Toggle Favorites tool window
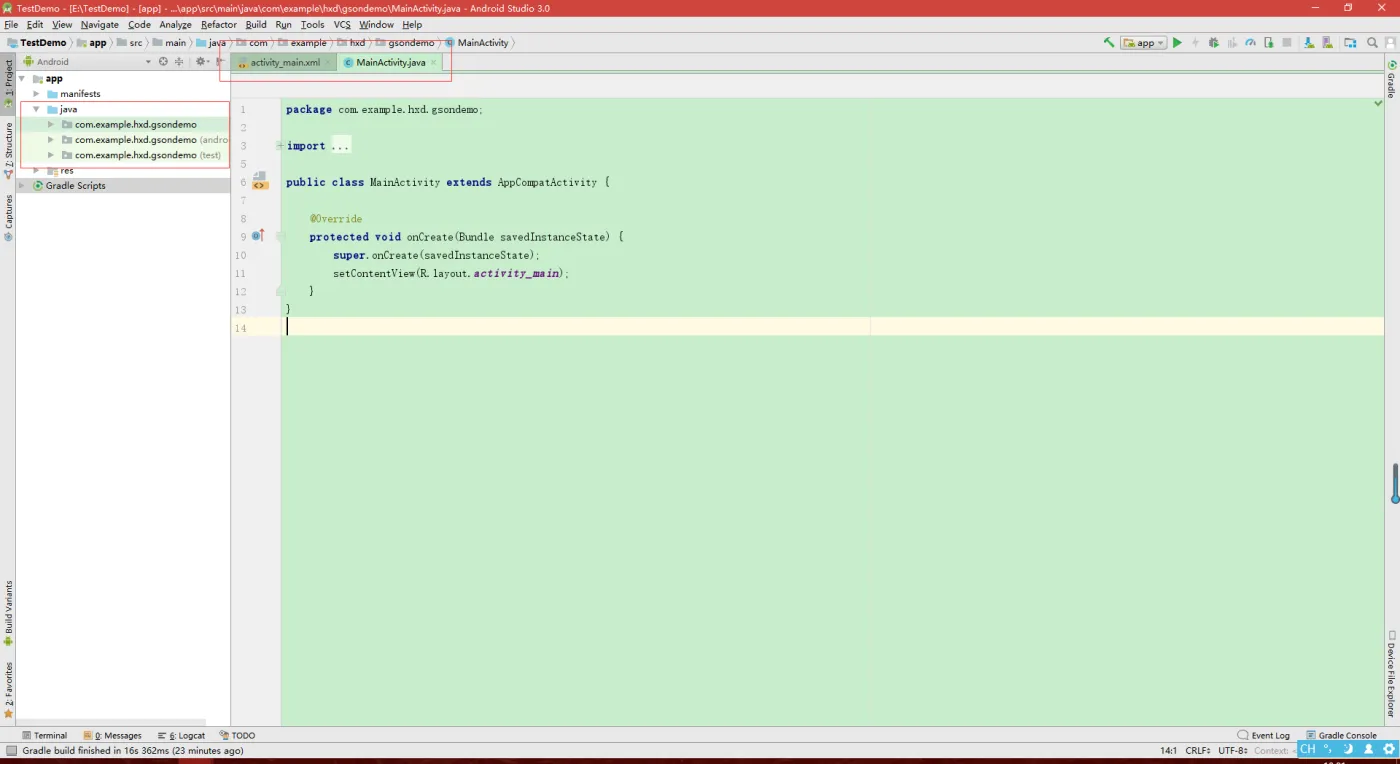This screenshot has height=764, width=1400. coord(8,691)
